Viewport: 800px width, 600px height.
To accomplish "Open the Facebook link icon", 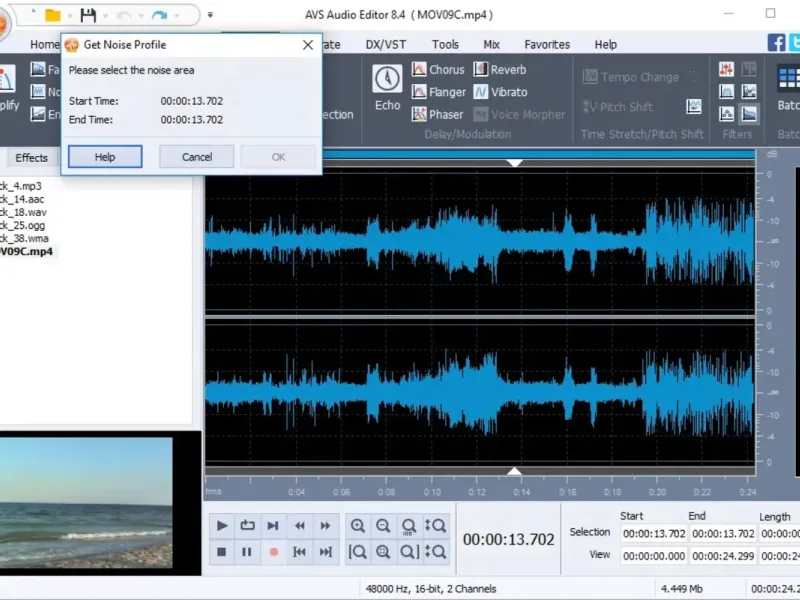I will pos(776,43).
